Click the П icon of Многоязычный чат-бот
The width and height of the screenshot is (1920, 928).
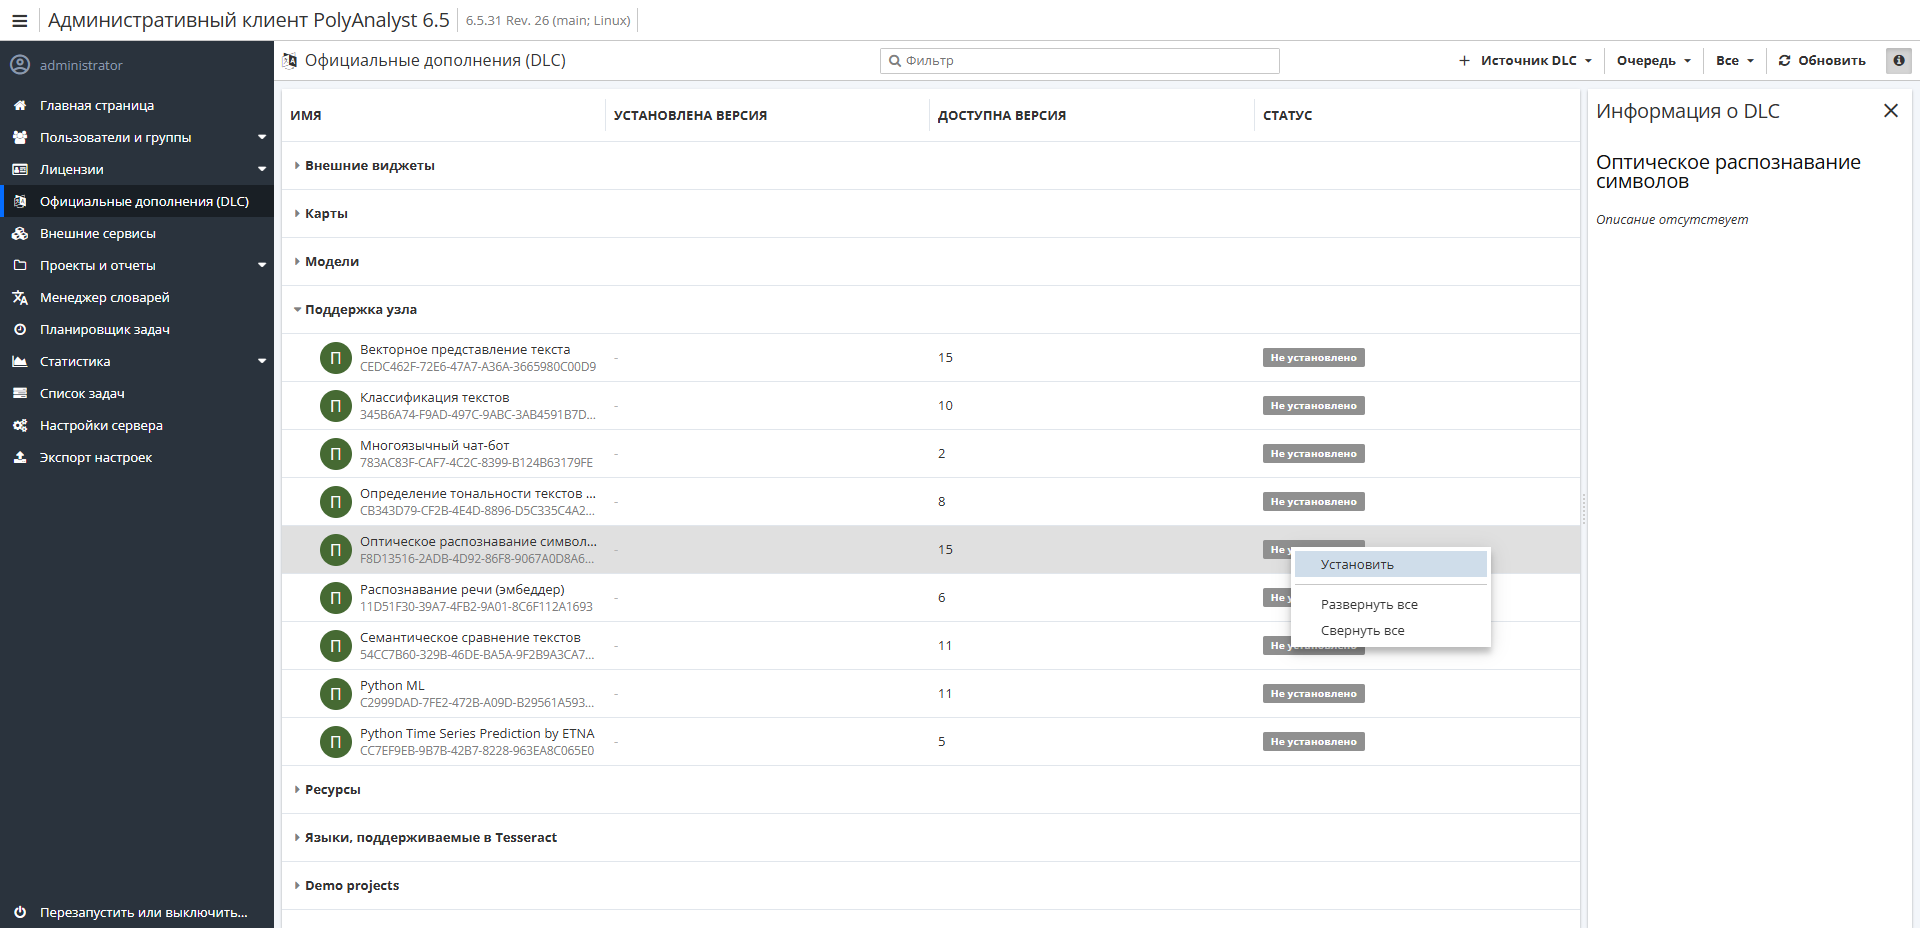tap(336, 454)
